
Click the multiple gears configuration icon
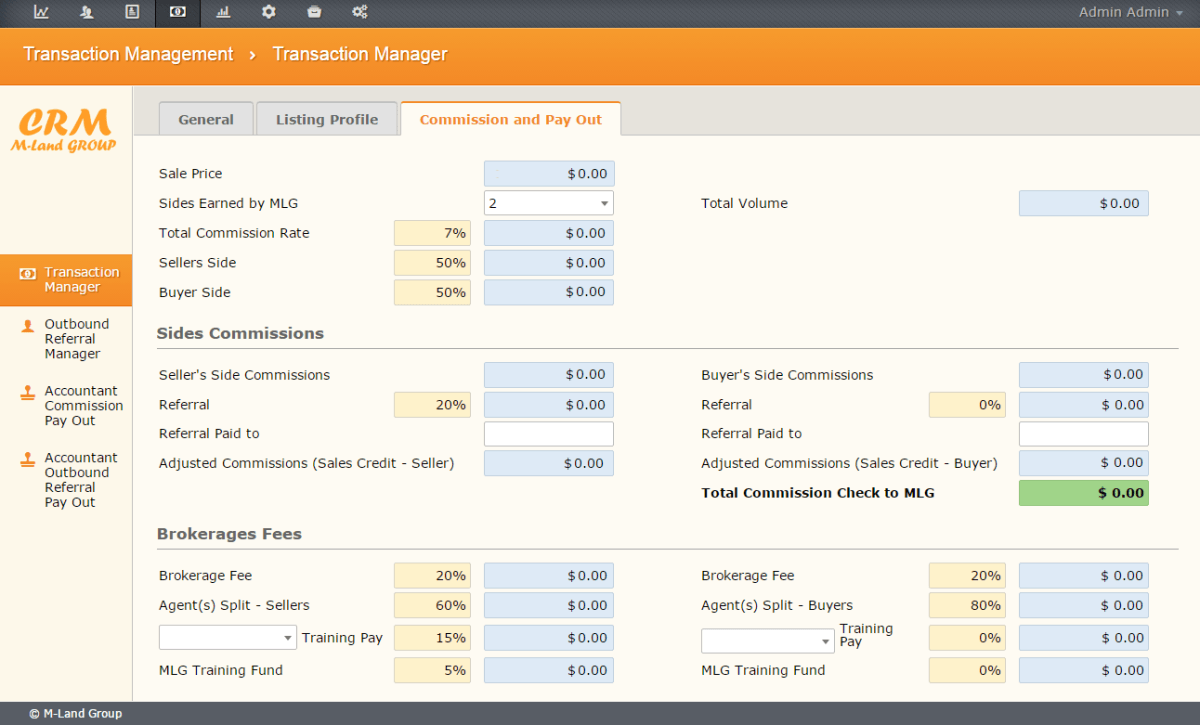coord(360,12)
